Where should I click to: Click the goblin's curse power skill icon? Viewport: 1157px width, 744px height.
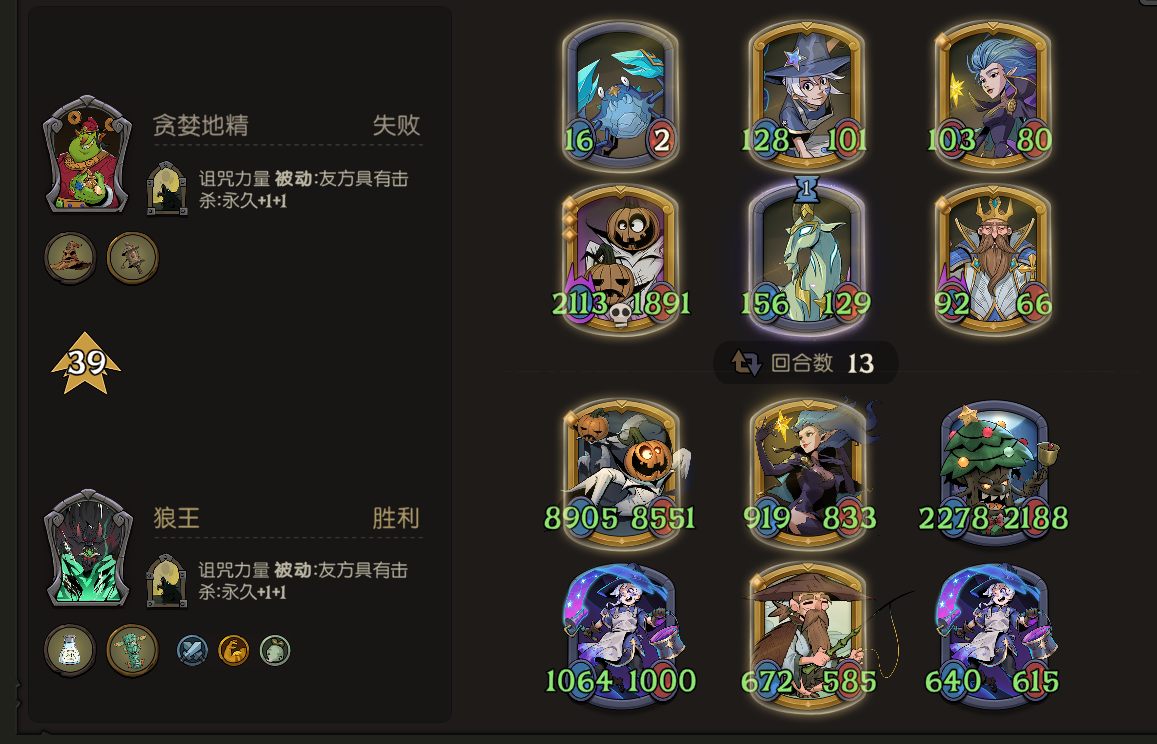[x=167, y=190]
